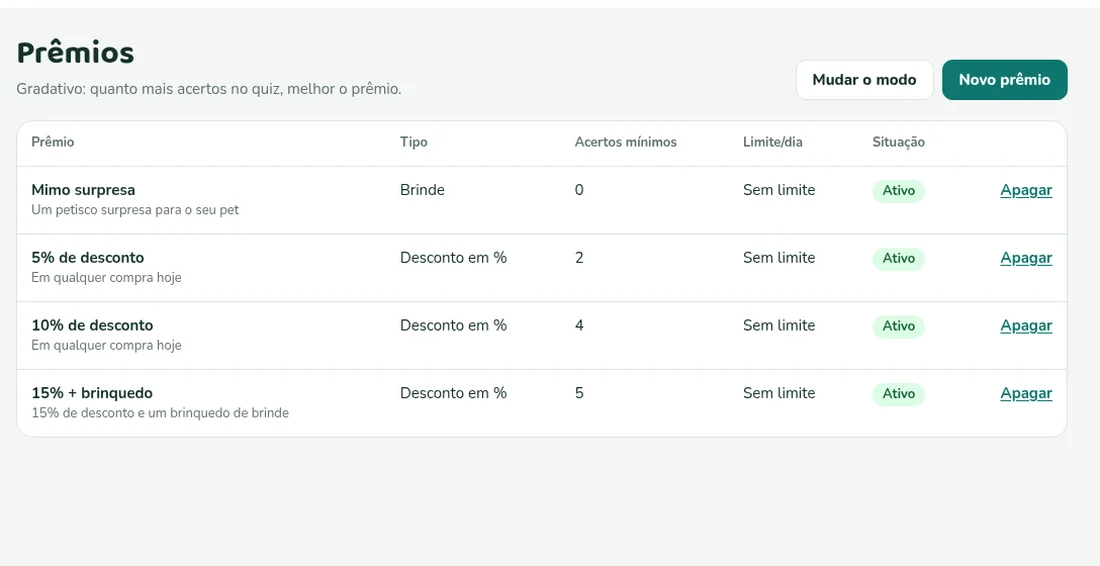Click Desconto em % in 15% + brinquedo row
This screenshot has width=1100, height=566.
pyautogui.click(x=453, y=393)
